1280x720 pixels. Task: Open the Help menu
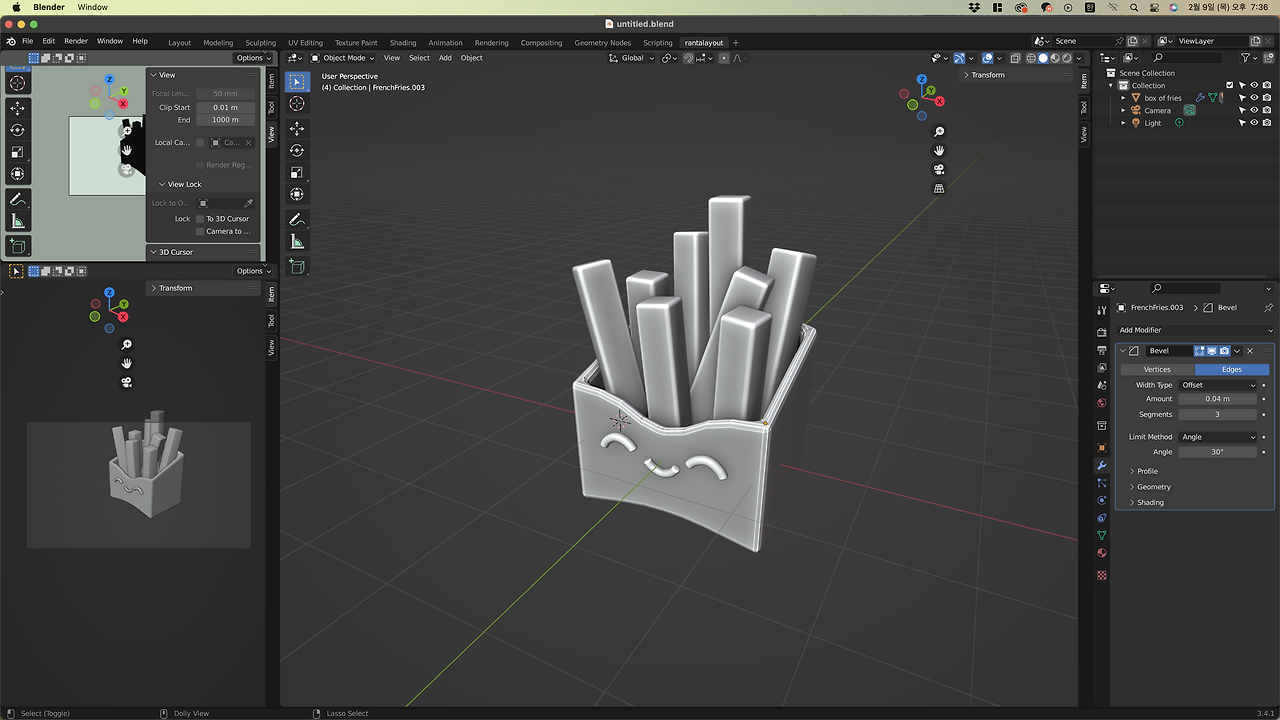[140, 41]
